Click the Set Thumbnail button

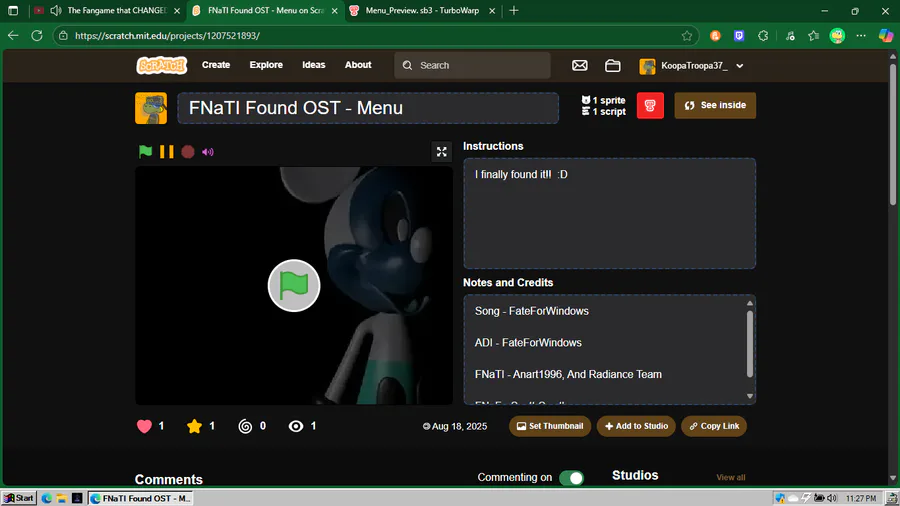click(x=550, y=426)
